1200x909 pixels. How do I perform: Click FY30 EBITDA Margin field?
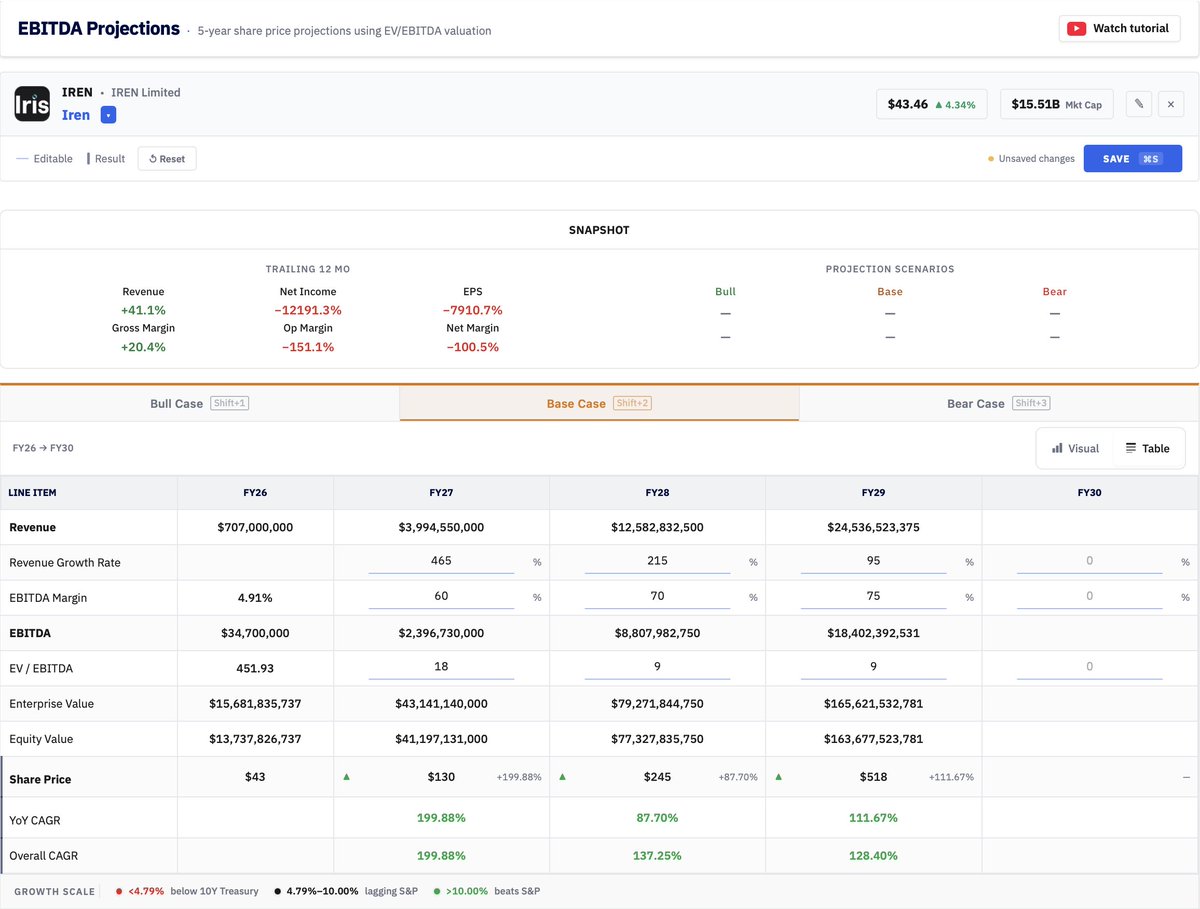1089,596
